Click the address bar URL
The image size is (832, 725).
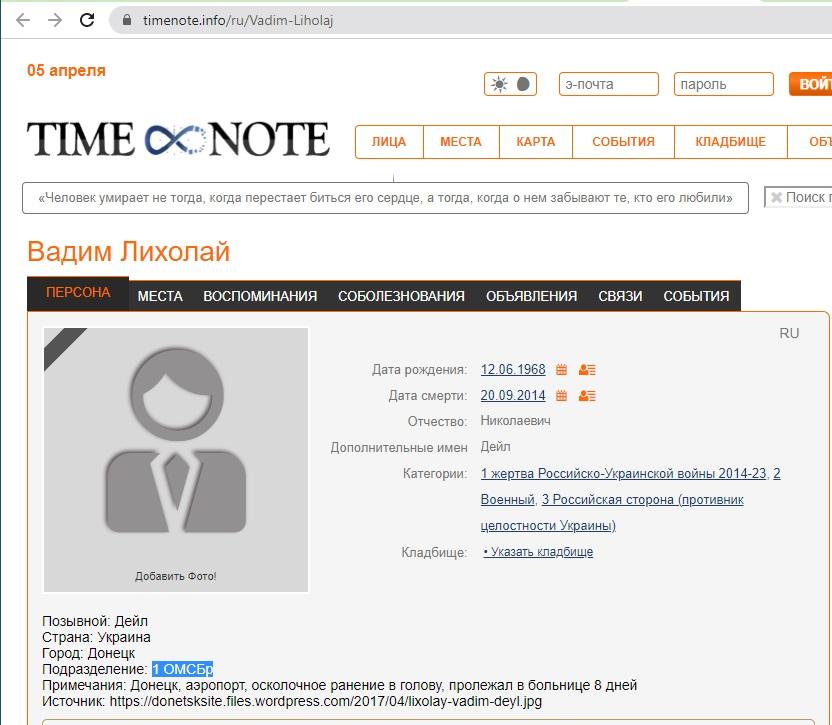[238, 20]
